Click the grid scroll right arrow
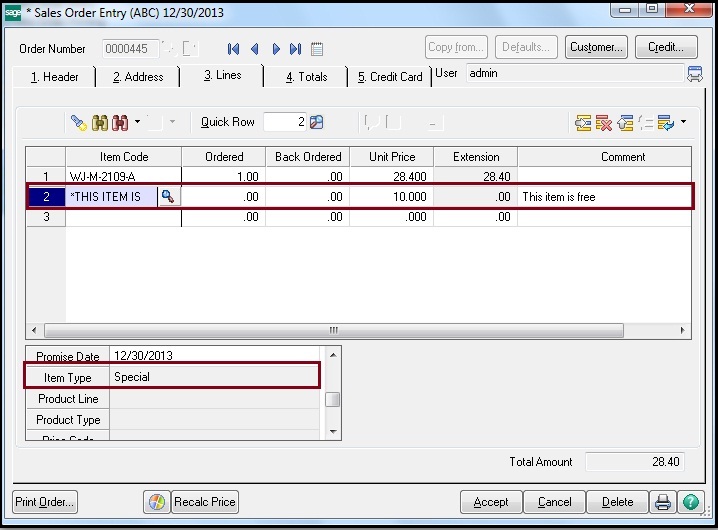Screen dimensions: 718x530 tap(683, 330)
